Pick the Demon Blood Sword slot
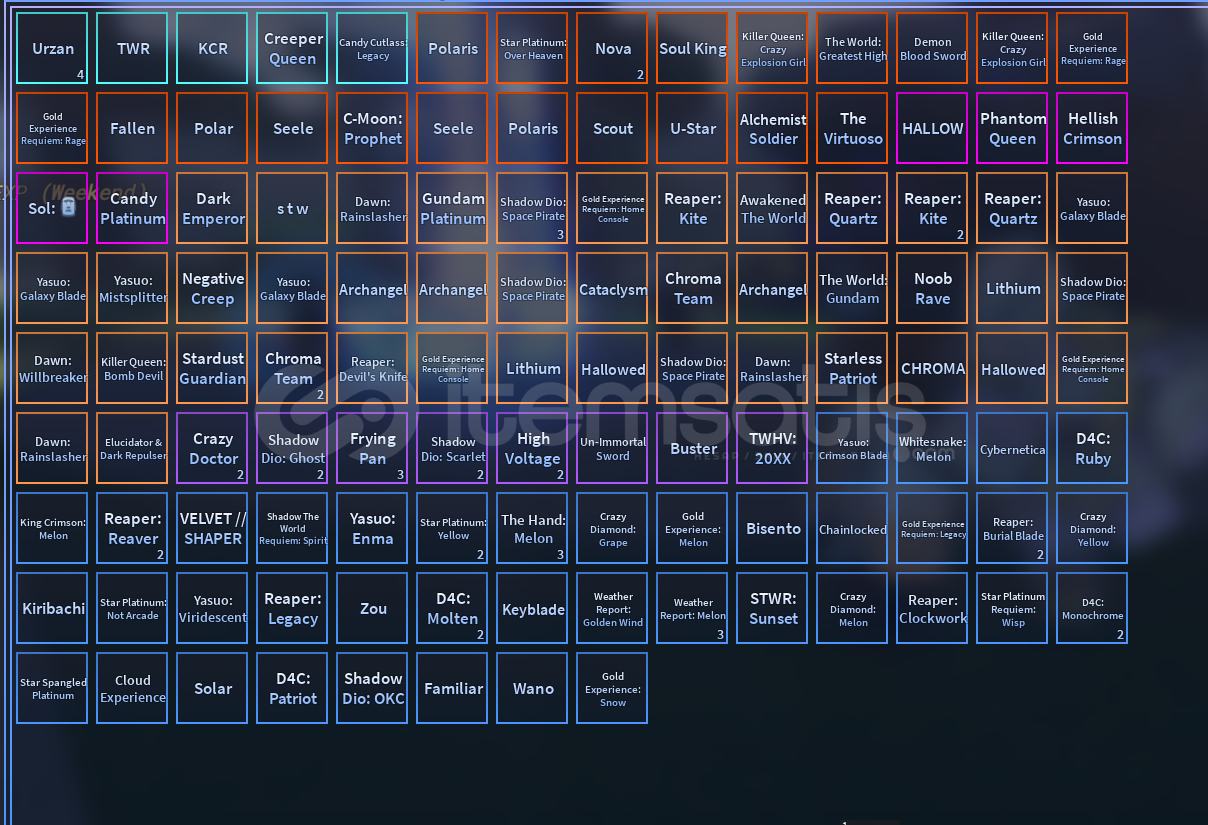 pyautogui.click(x=932, y=48)
